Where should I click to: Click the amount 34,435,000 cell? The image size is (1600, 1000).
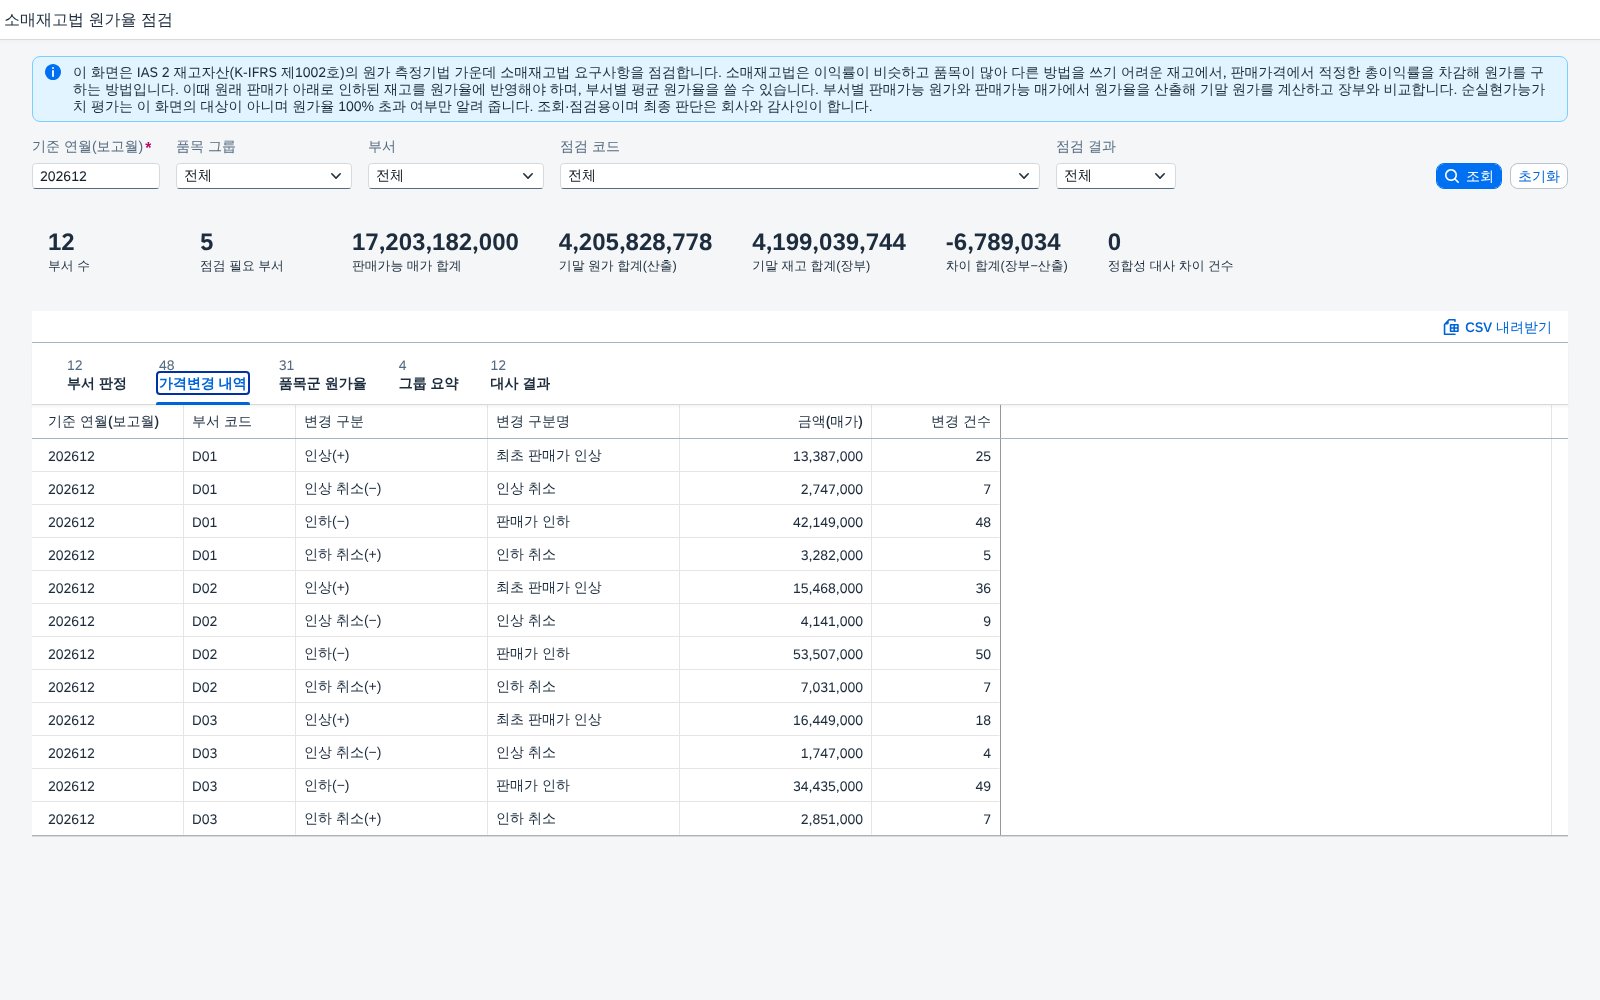pyautogui.click(x=776, y=786)
